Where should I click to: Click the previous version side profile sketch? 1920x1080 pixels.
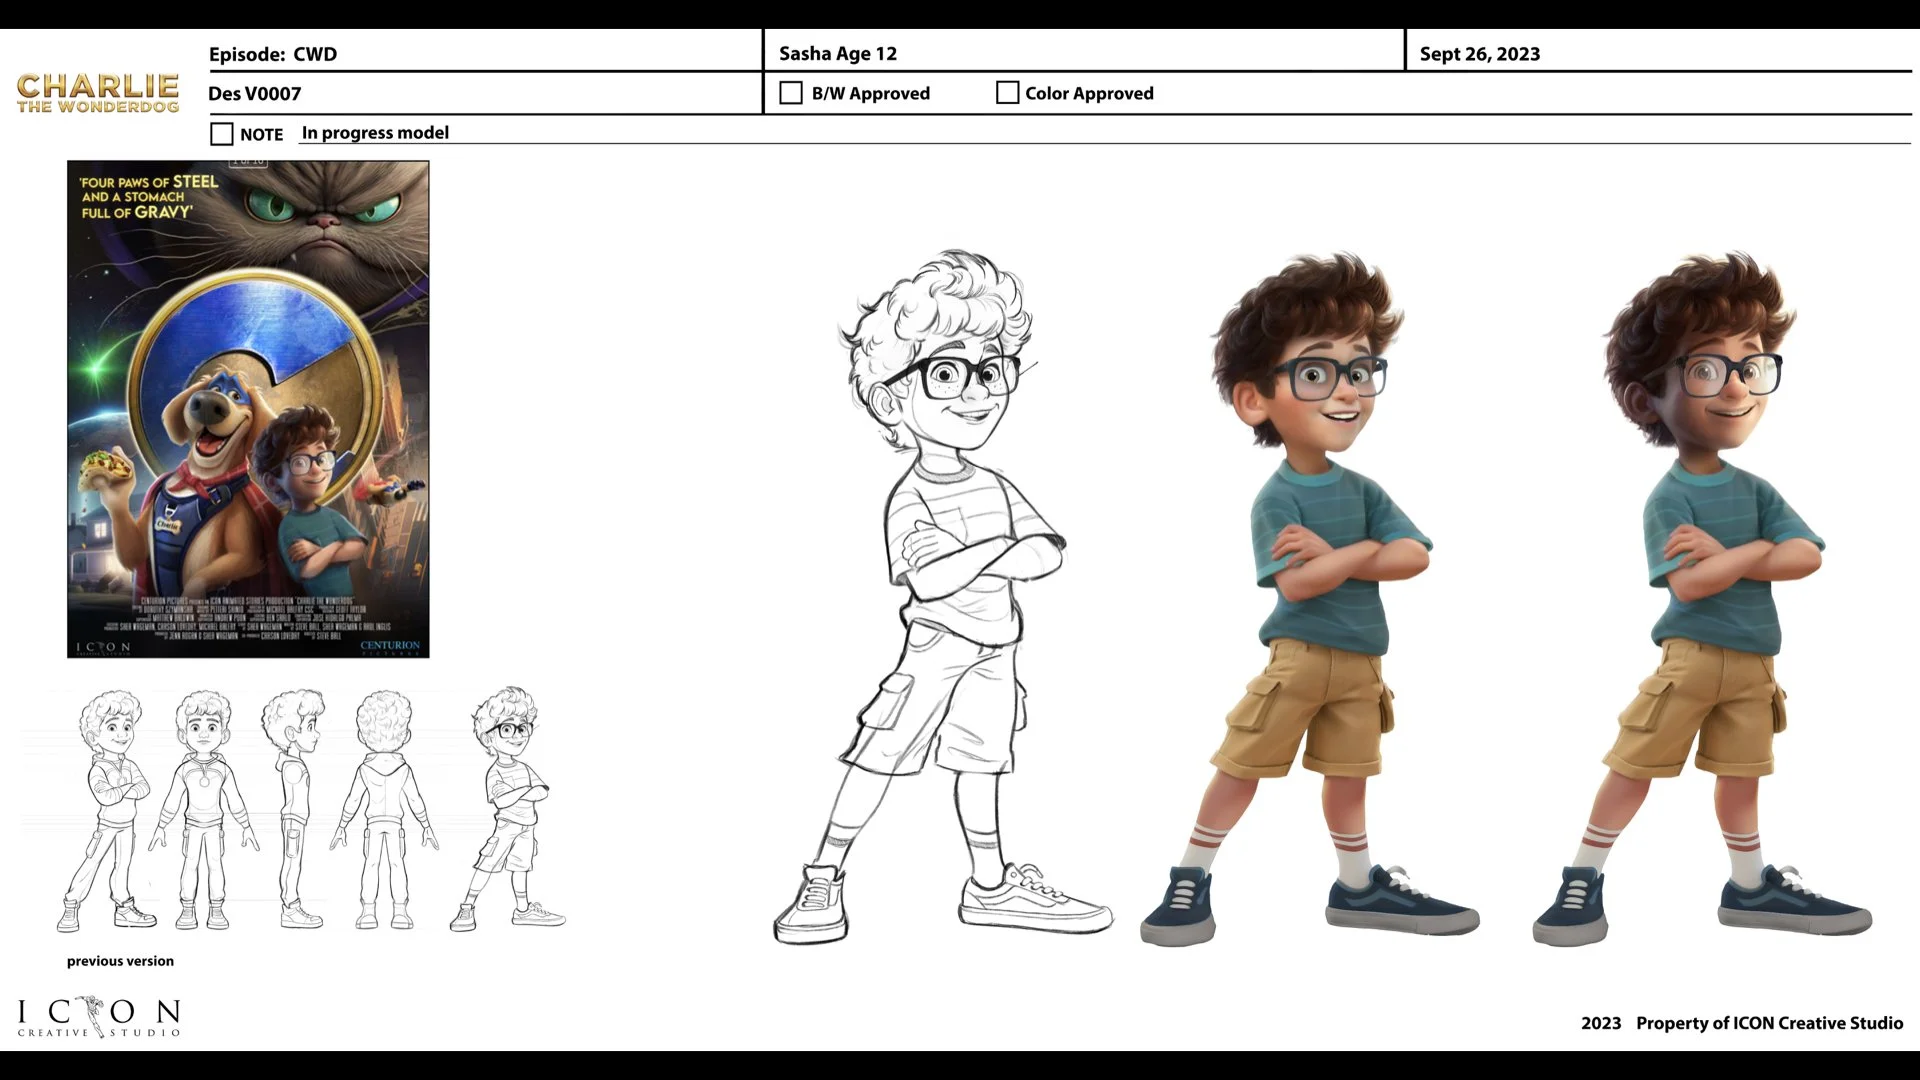pyautogui.click(x=294, y=810)
